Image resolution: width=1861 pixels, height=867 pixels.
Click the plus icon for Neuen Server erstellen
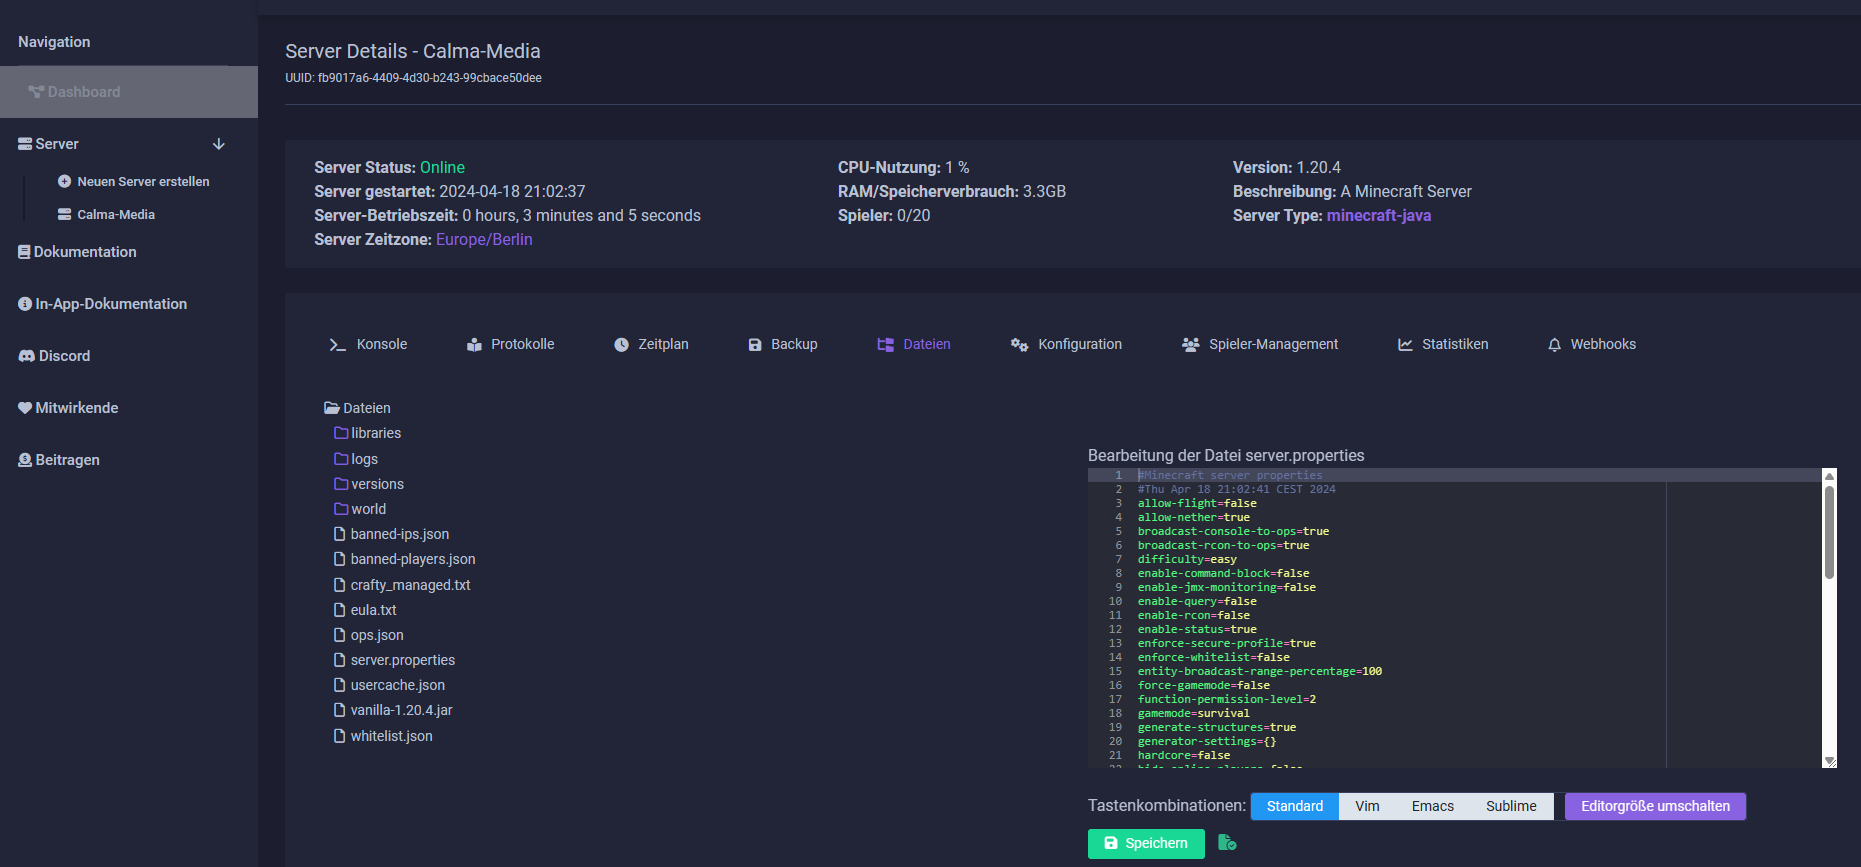[x=64, y=182]
